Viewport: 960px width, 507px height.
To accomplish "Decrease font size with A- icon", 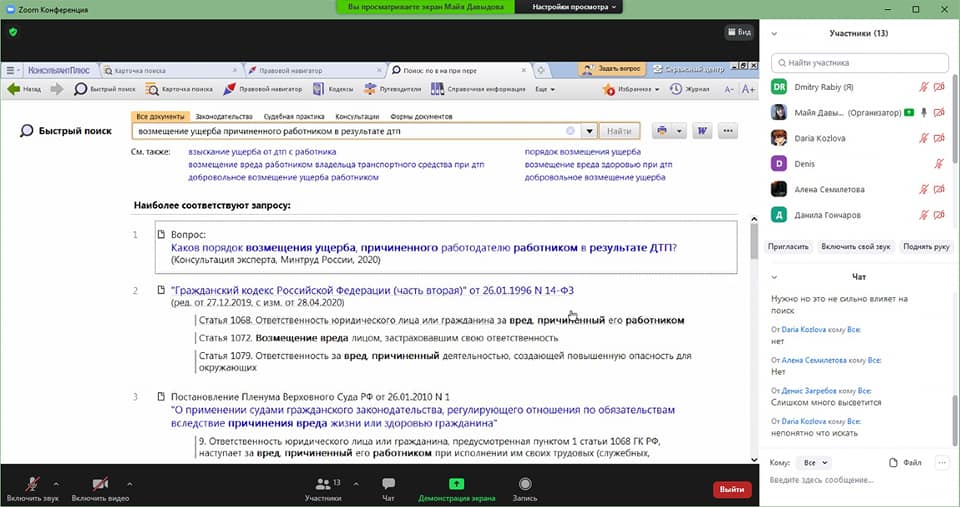I will 729,89.
